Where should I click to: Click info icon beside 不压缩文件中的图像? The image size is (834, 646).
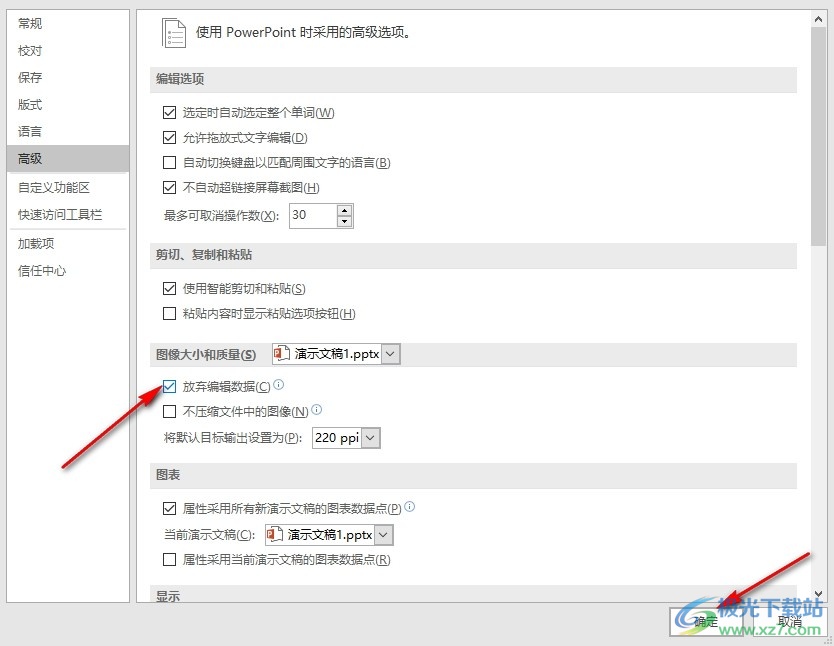(316, 409)
